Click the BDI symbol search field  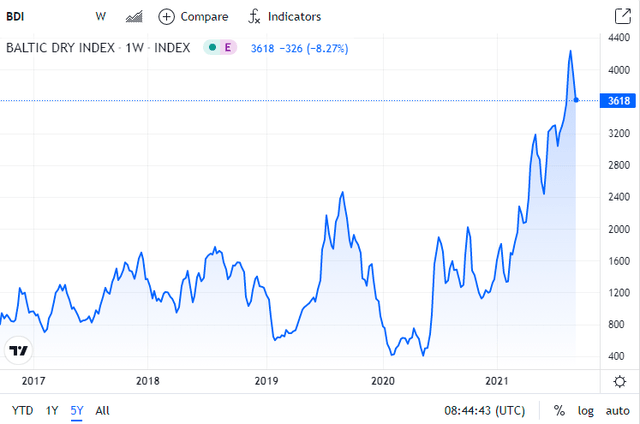(16, 17)
